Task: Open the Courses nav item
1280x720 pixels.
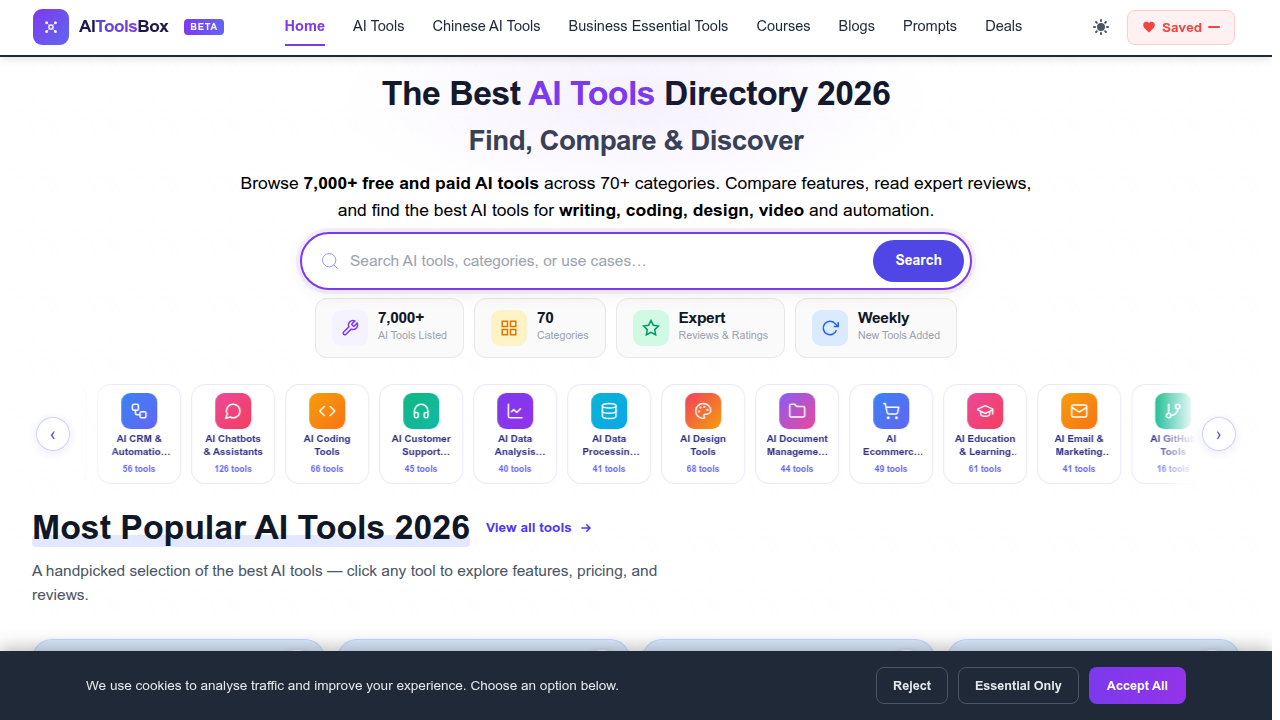Action: pos(784,26)
